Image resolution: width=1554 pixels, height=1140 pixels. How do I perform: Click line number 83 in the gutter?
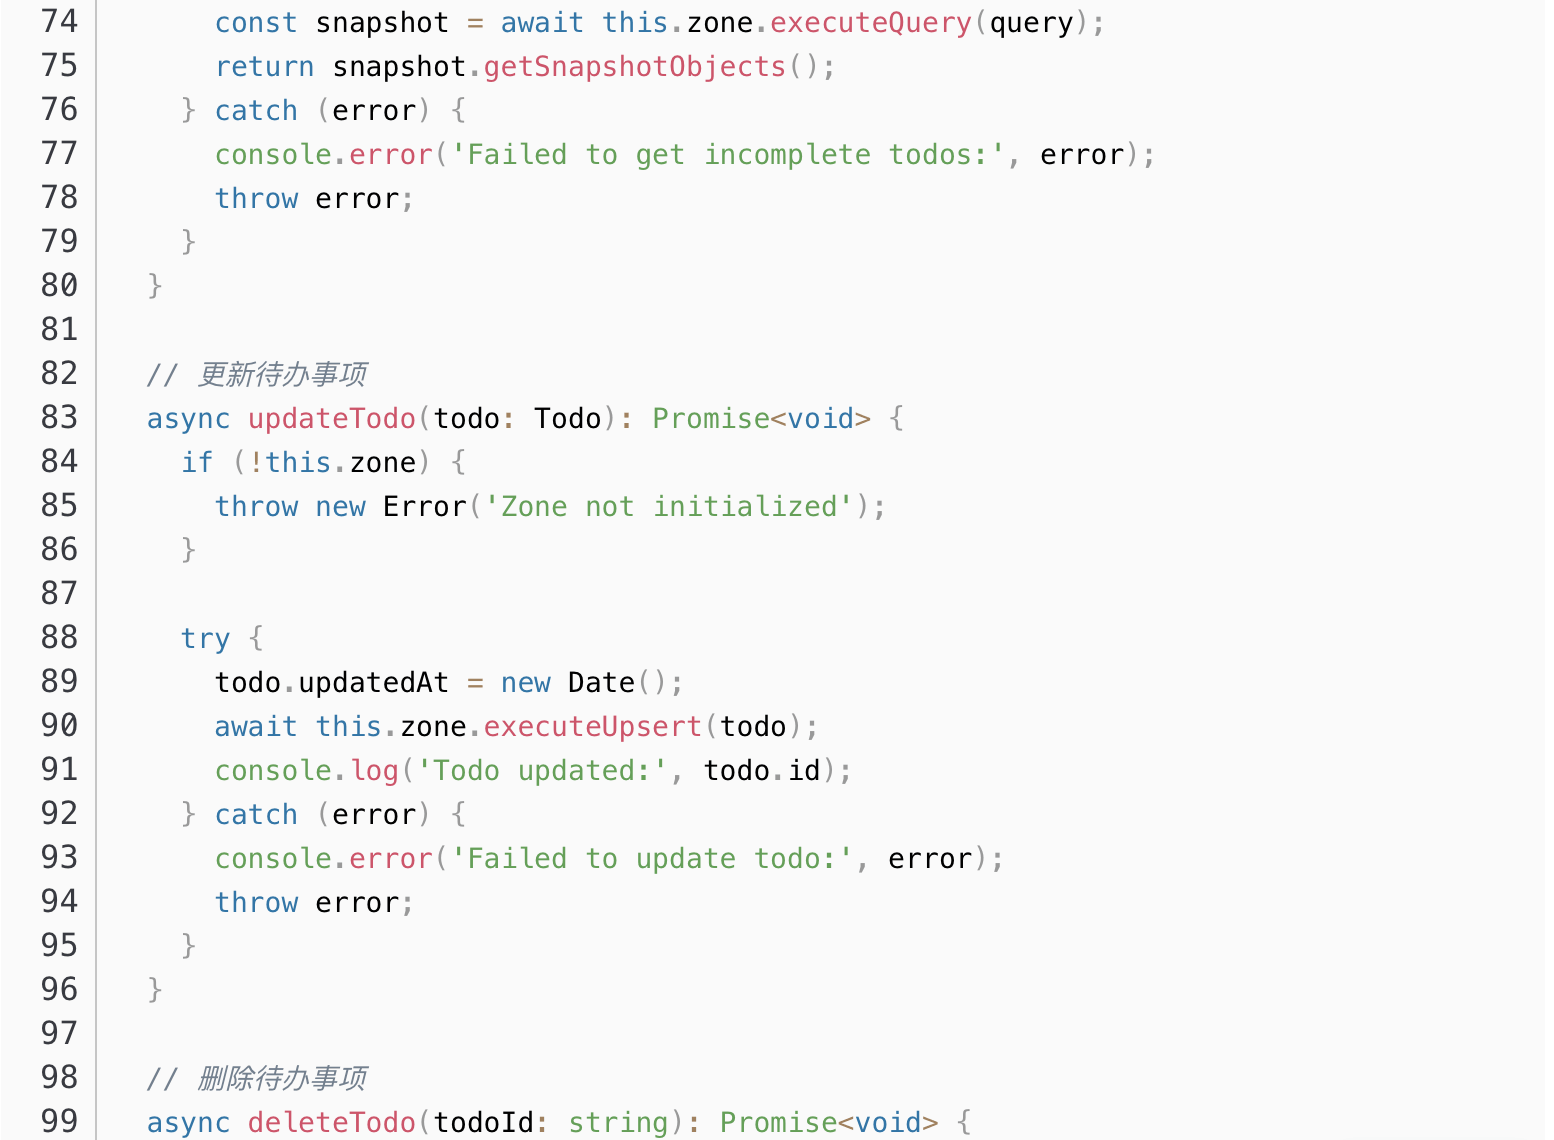59,417
